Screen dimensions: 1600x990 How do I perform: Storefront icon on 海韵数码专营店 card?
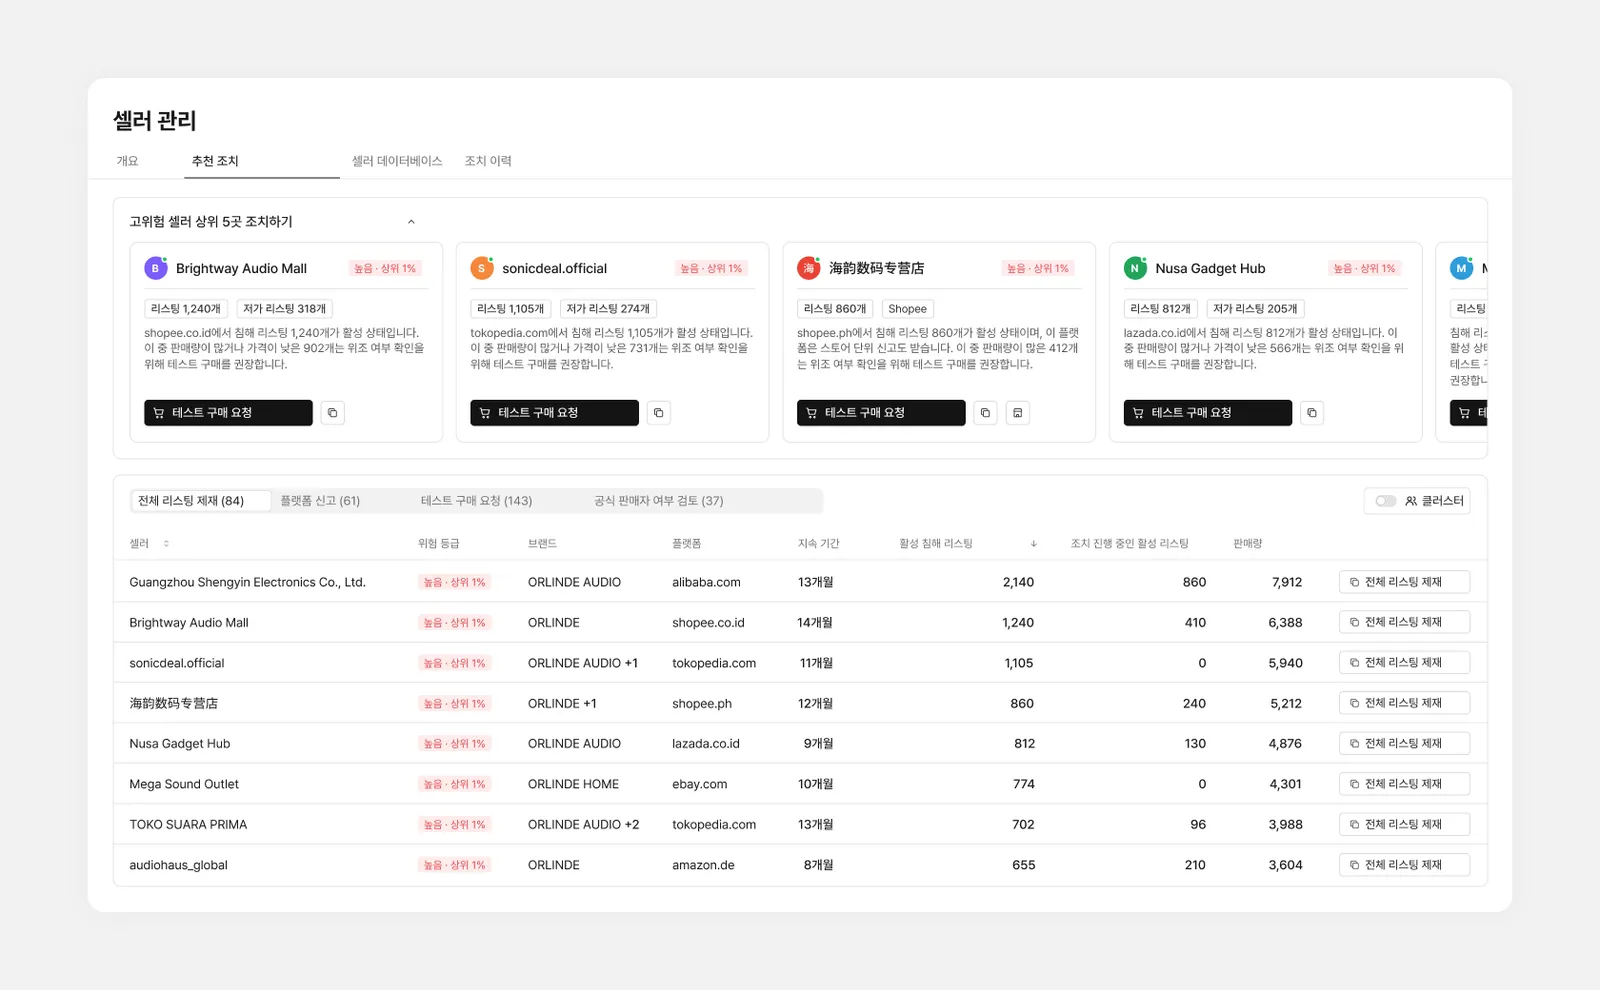pos(1017,413)
